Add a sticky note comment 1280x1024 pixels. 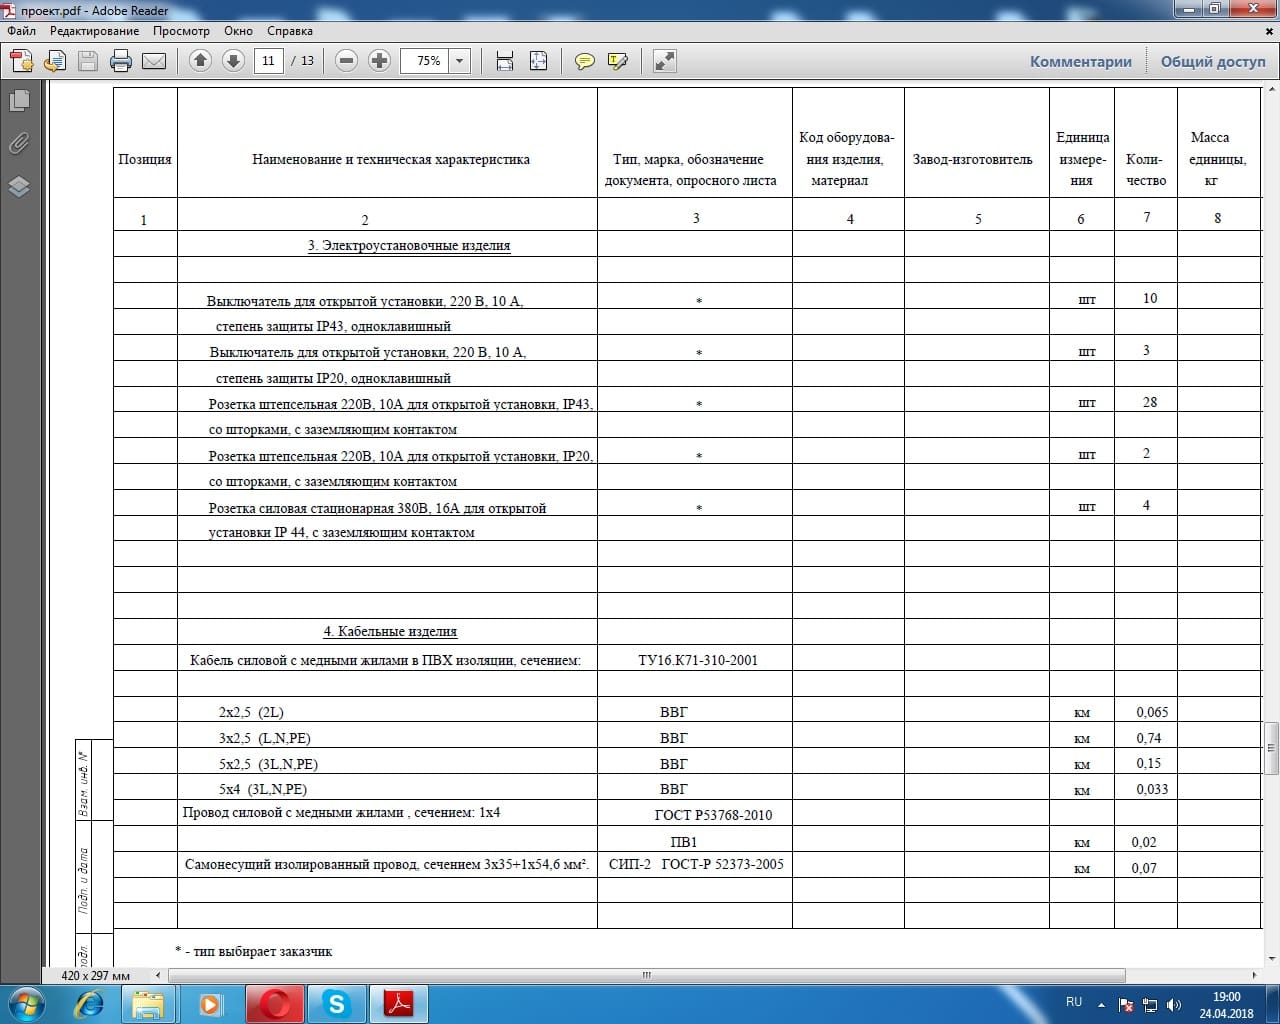pyautogui.click(x=585, y=61)
